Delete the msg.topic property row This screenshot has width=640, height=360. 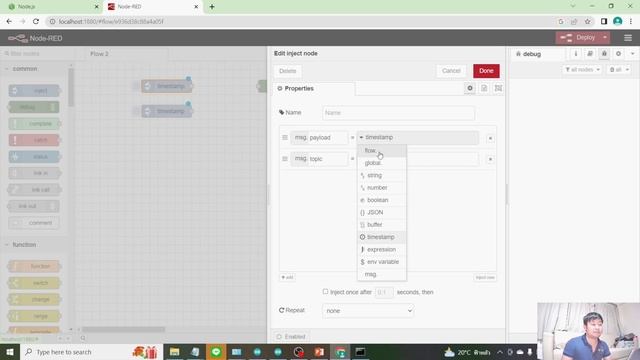(490, 159)
